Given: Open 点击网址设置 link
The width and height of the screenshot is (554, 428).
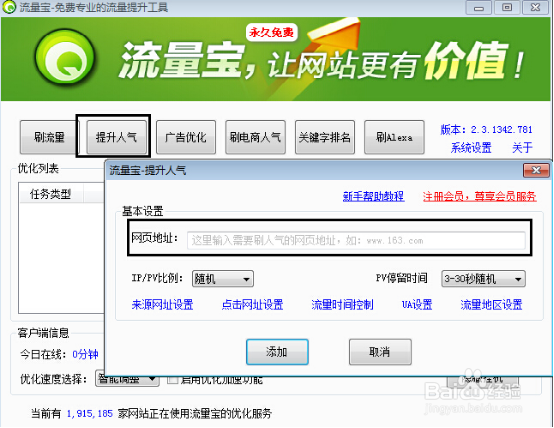Looking at the screenshot, I should click(253, 305).
